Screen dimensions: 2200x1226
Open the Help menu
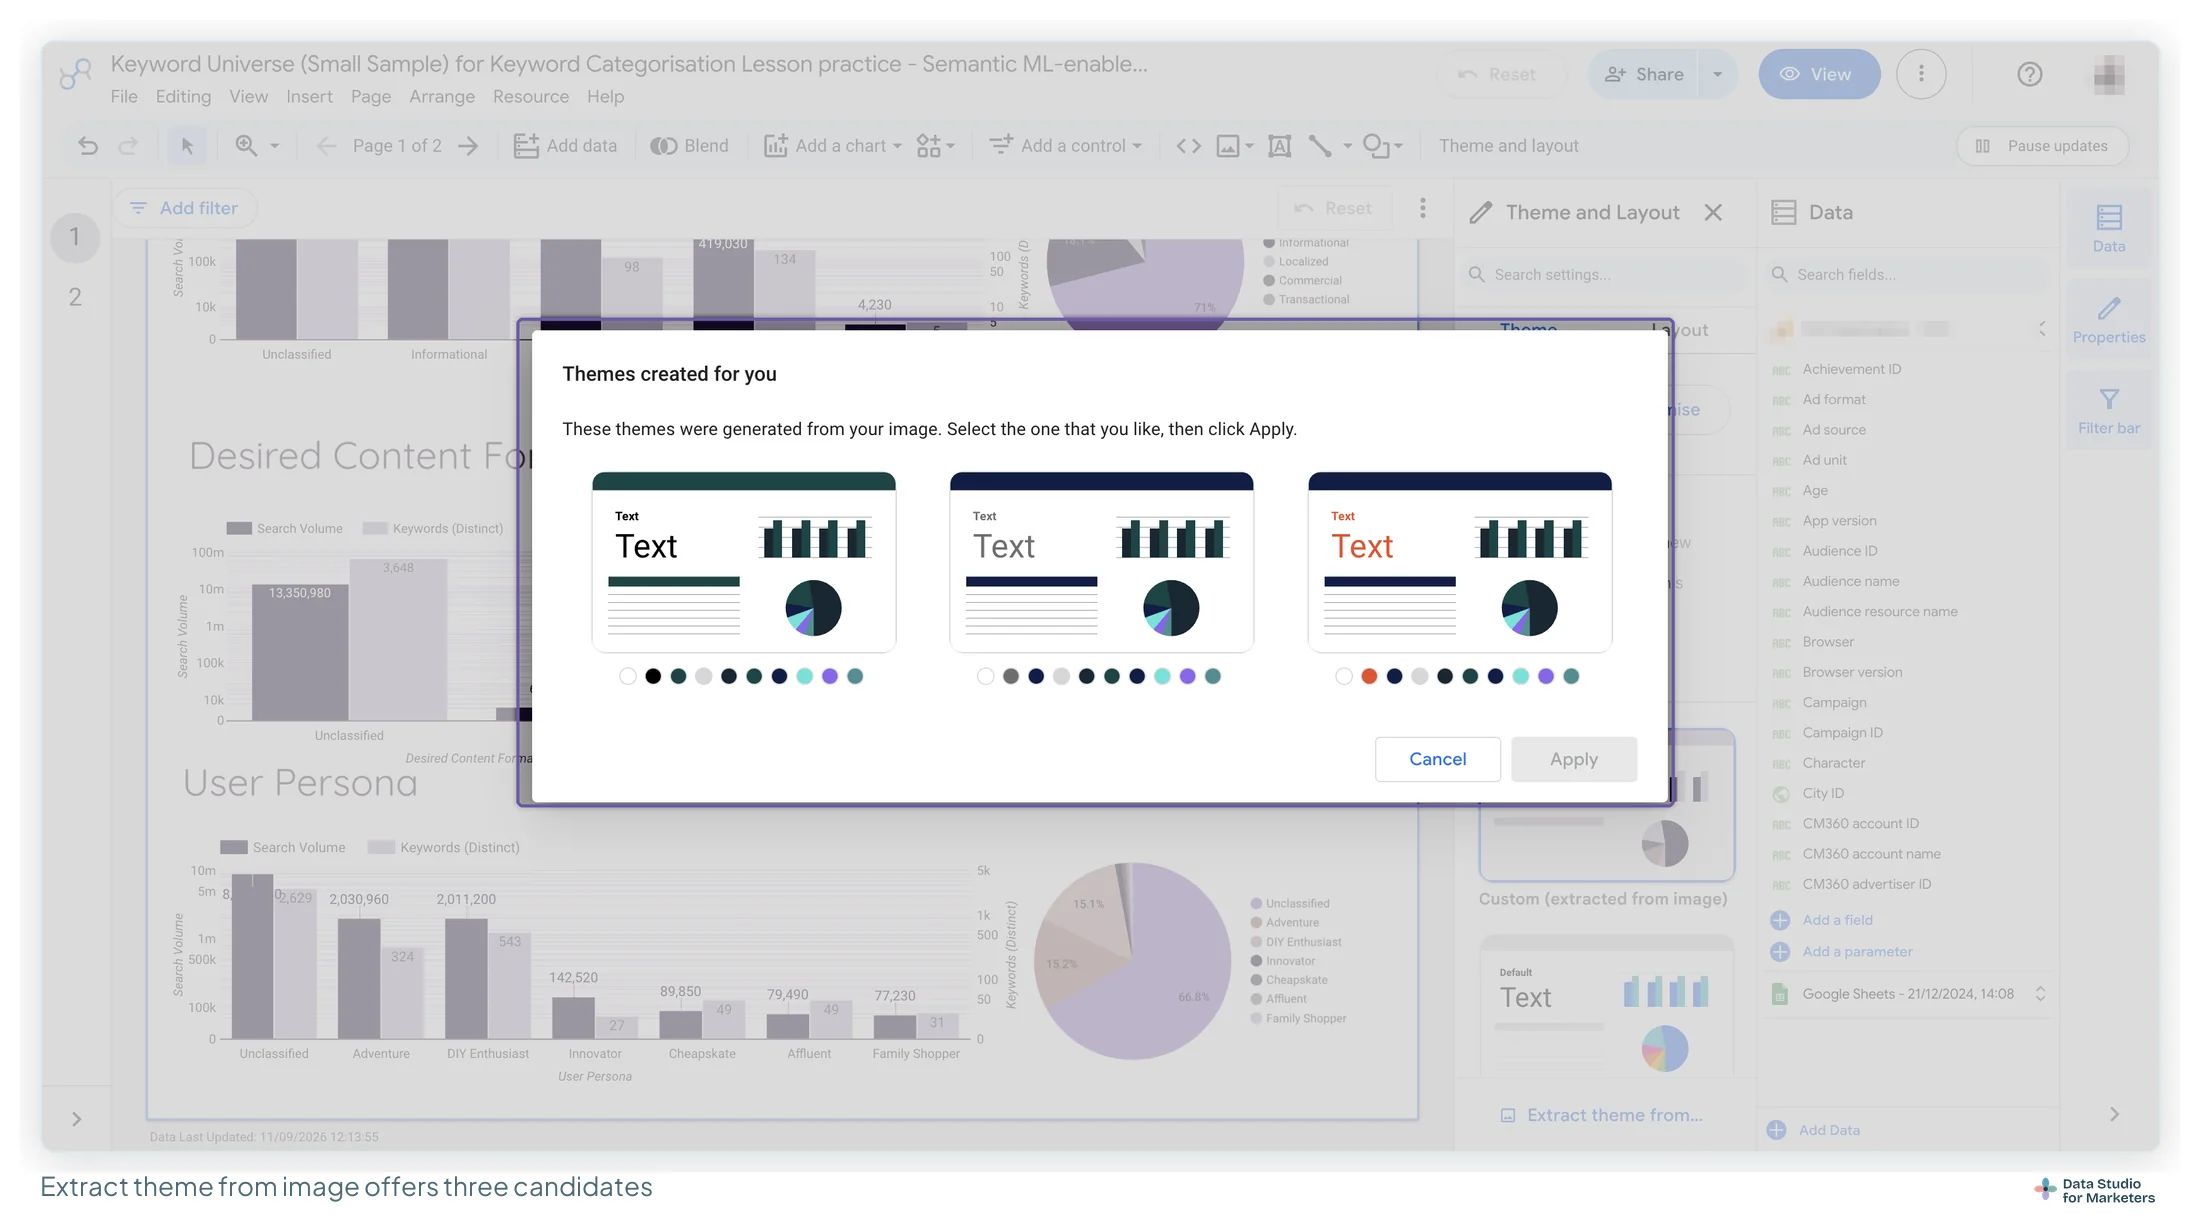[605, 97]
